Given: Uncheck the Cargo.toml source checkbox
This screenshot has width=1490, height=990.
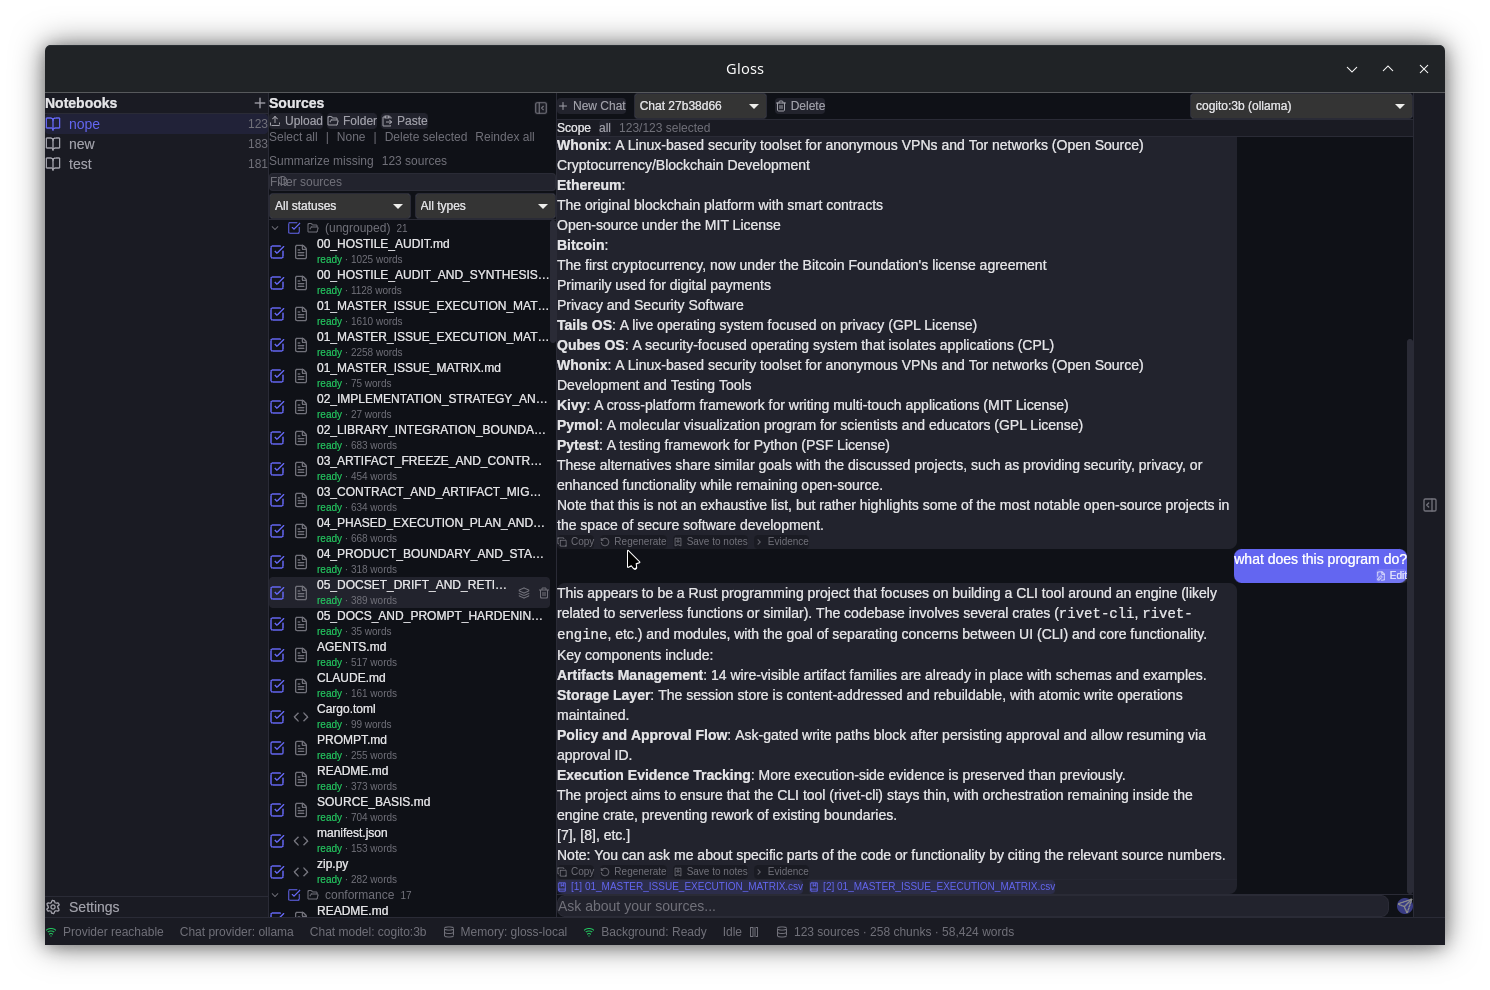Looking at the screenshot, I should pos(277,717).
